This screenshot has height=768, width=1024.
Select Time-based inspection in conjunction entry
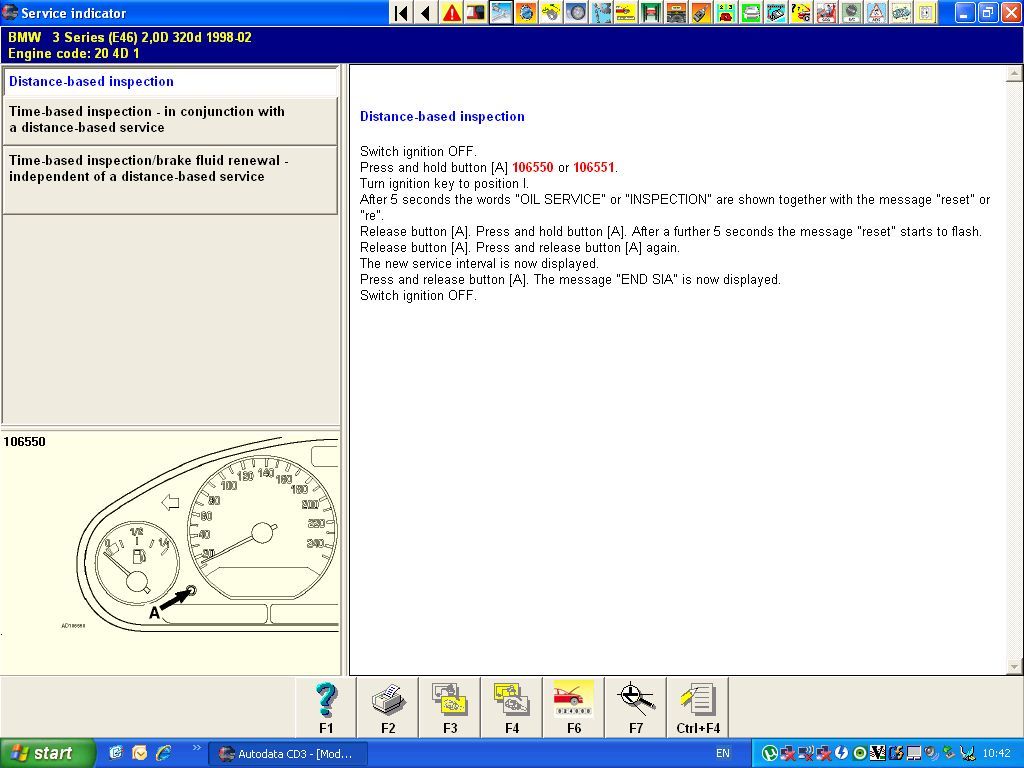[x=170, y=120]
